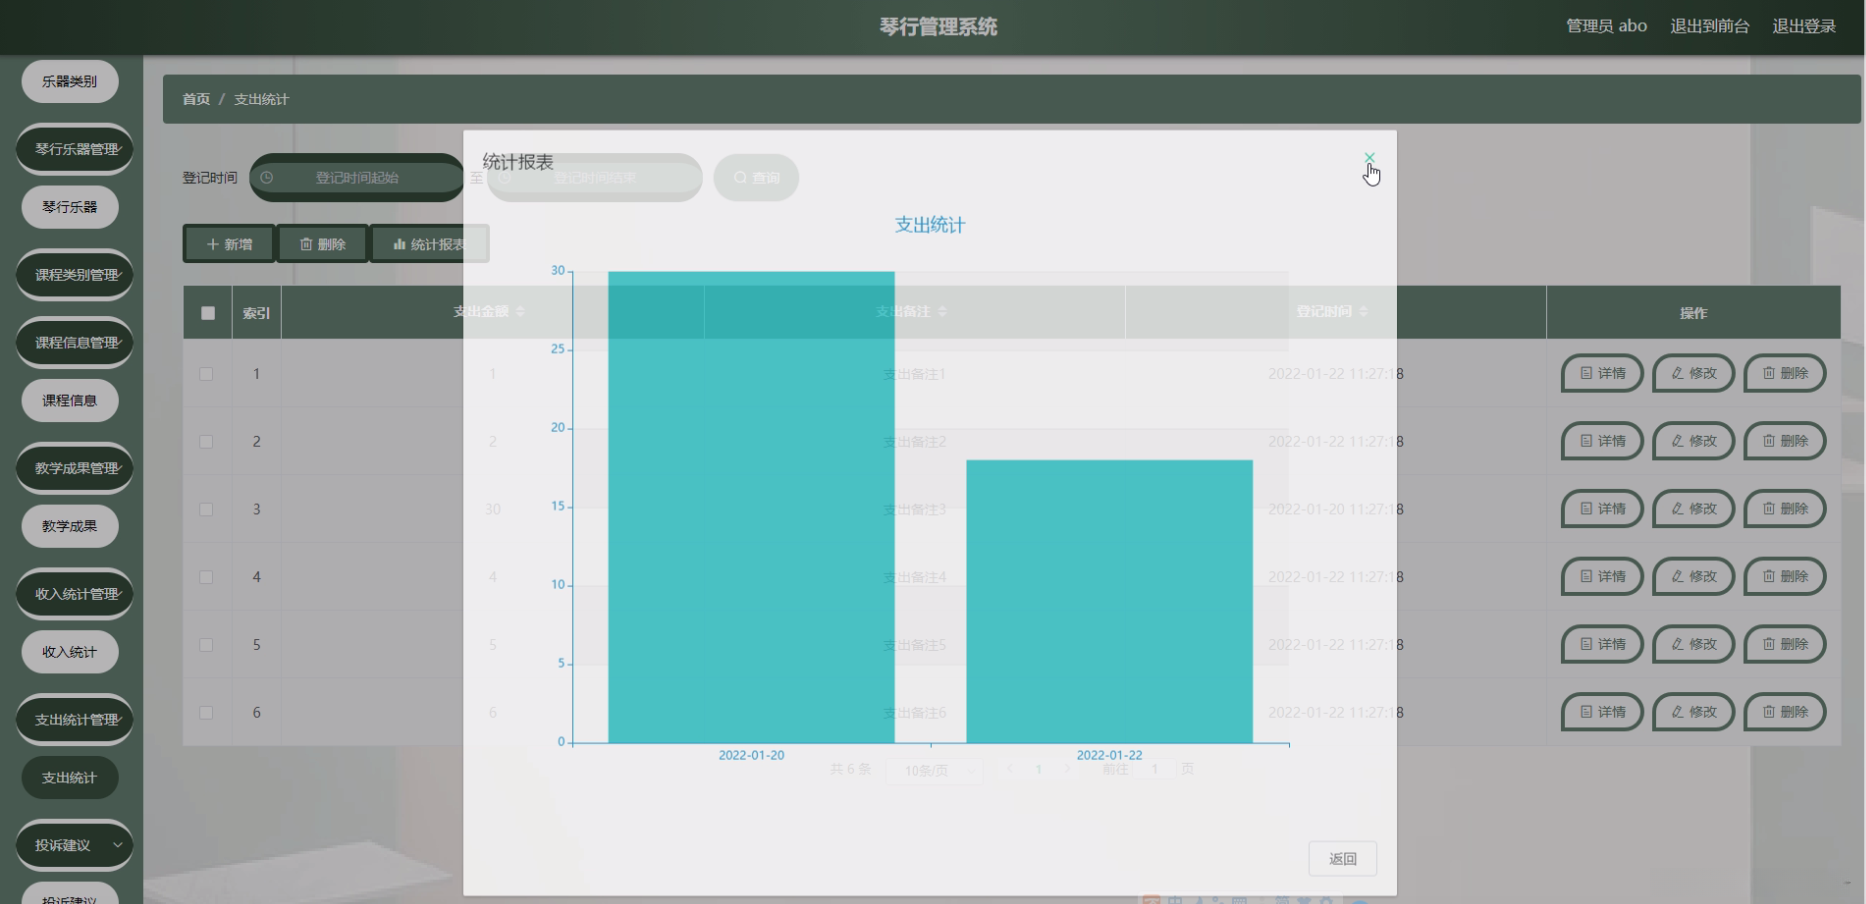View 详情 for row 5
Viewport: 1866px width, 904px height.
click(x=1602, y=645)
